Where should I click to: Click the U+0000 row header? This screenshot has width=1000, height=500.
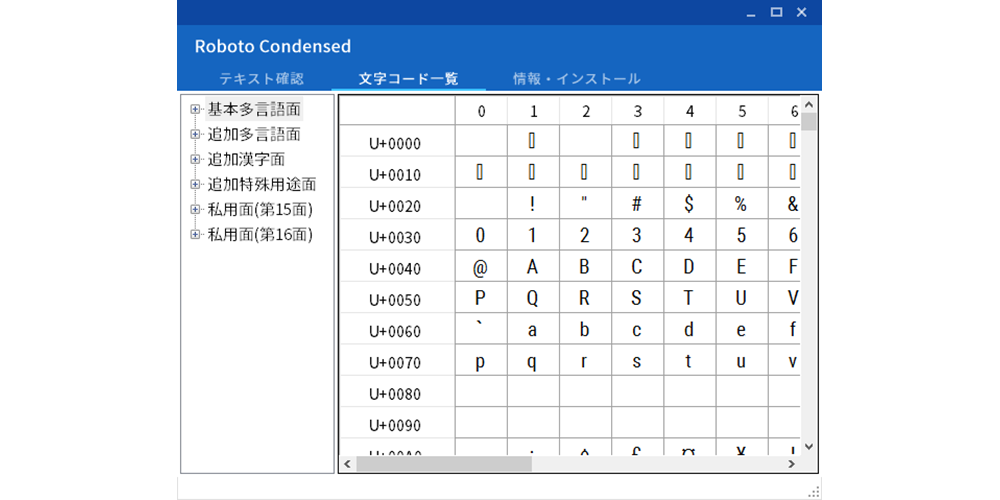(x=397, y=142)
